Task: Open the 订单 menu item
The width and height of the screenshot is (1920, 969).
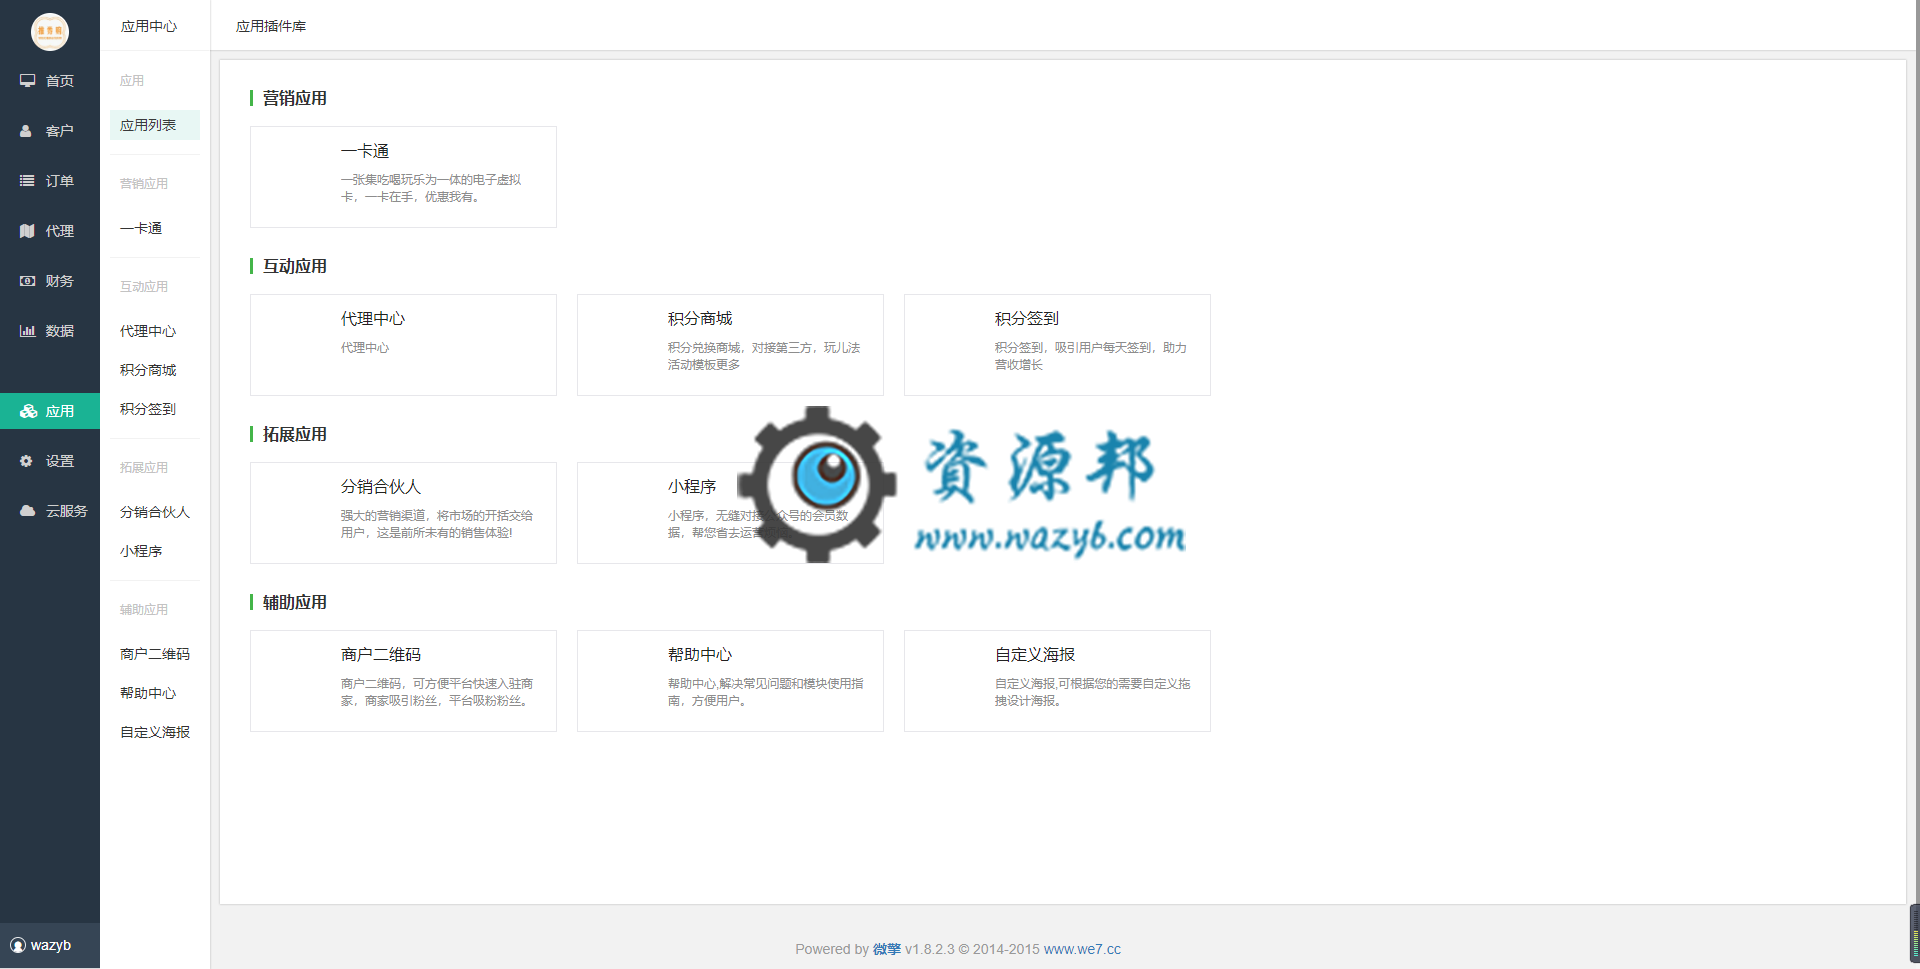Action: click(x=50, y=180)
